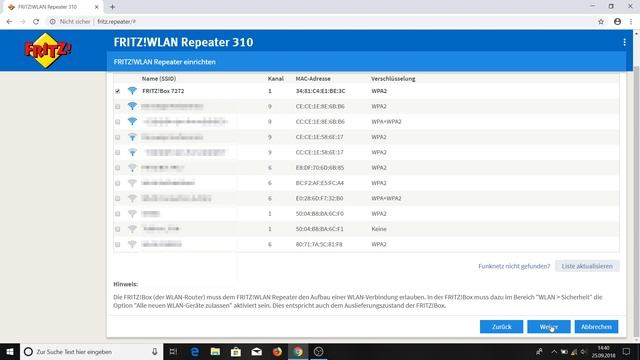Open Task View in the taskbar
This screenshot has width=640, height=360.
173,351
